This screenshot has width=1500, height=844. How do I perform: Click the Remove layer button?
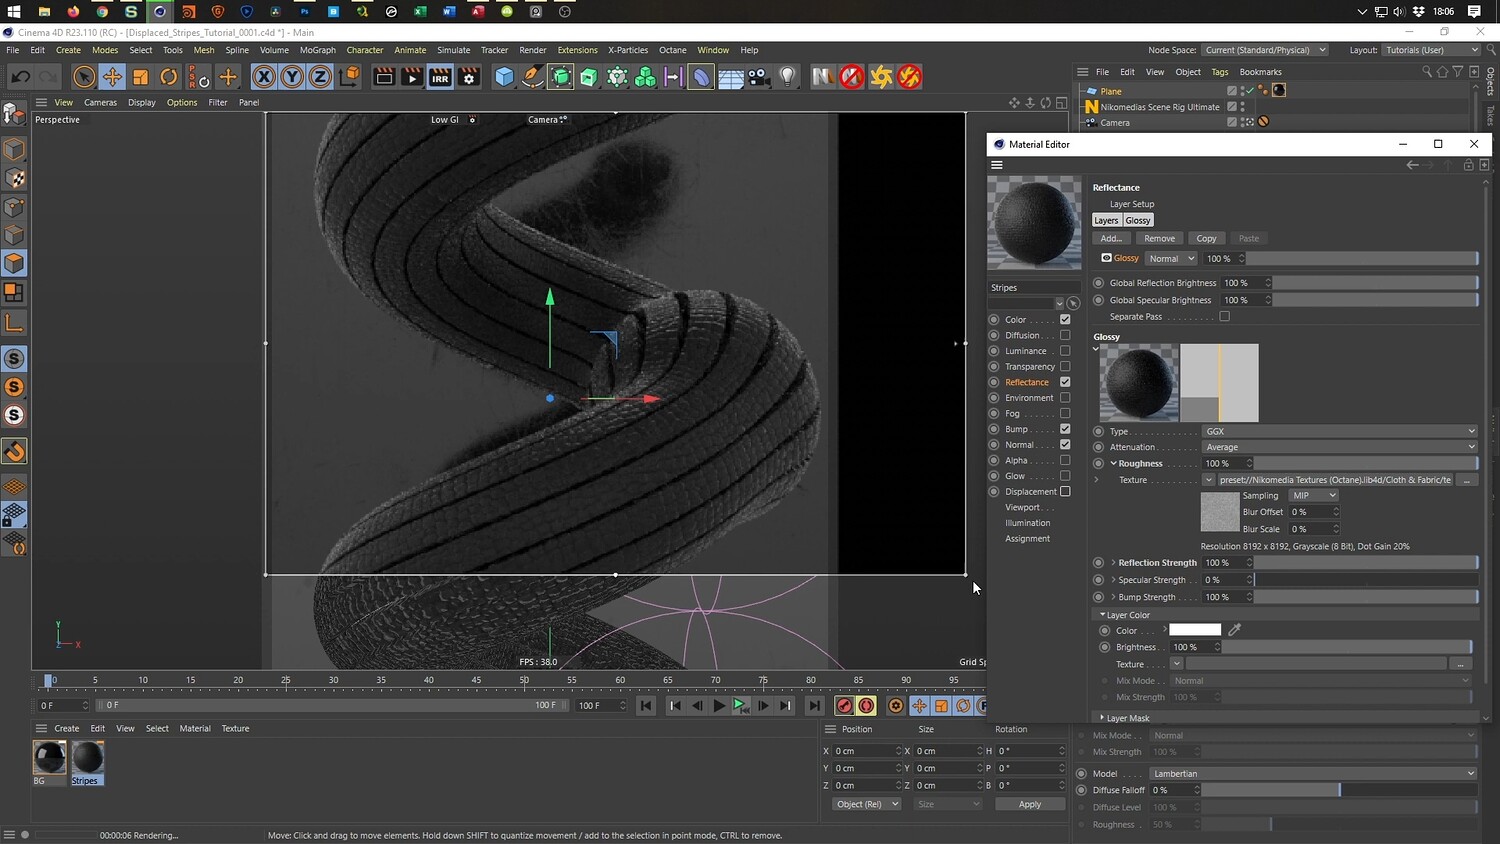(1159, 238)
